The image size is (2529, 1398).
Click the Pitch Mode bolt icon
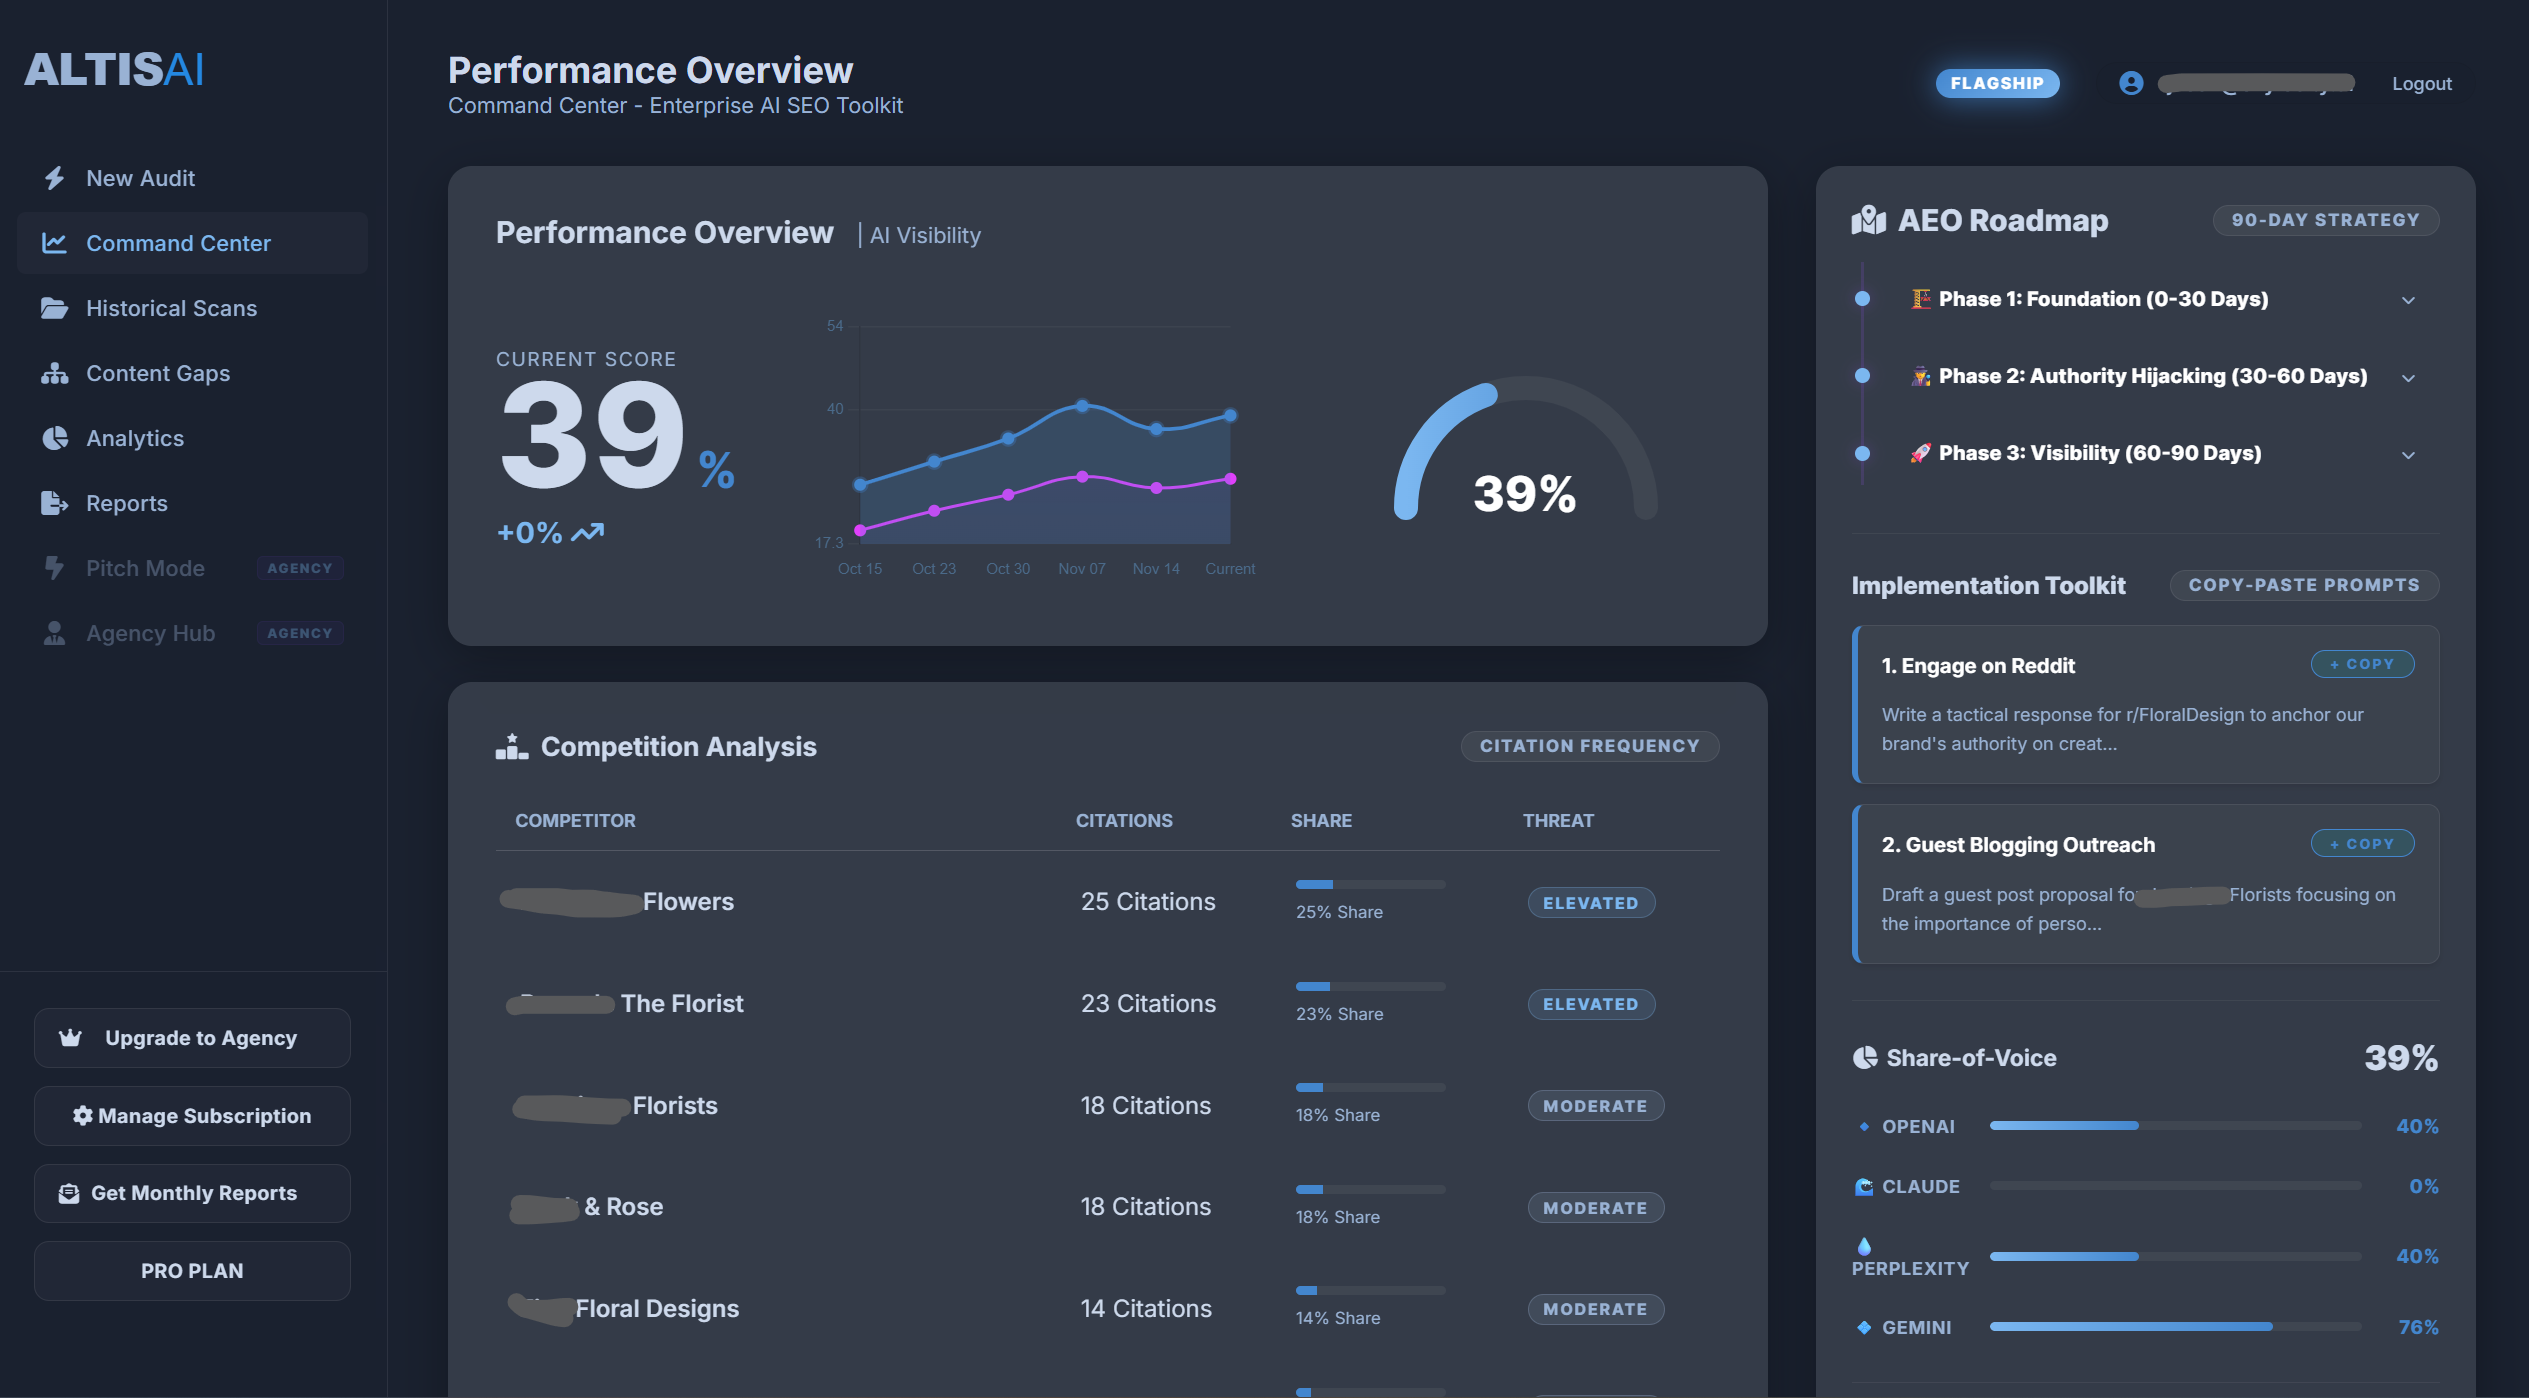[x=54, y=568]
